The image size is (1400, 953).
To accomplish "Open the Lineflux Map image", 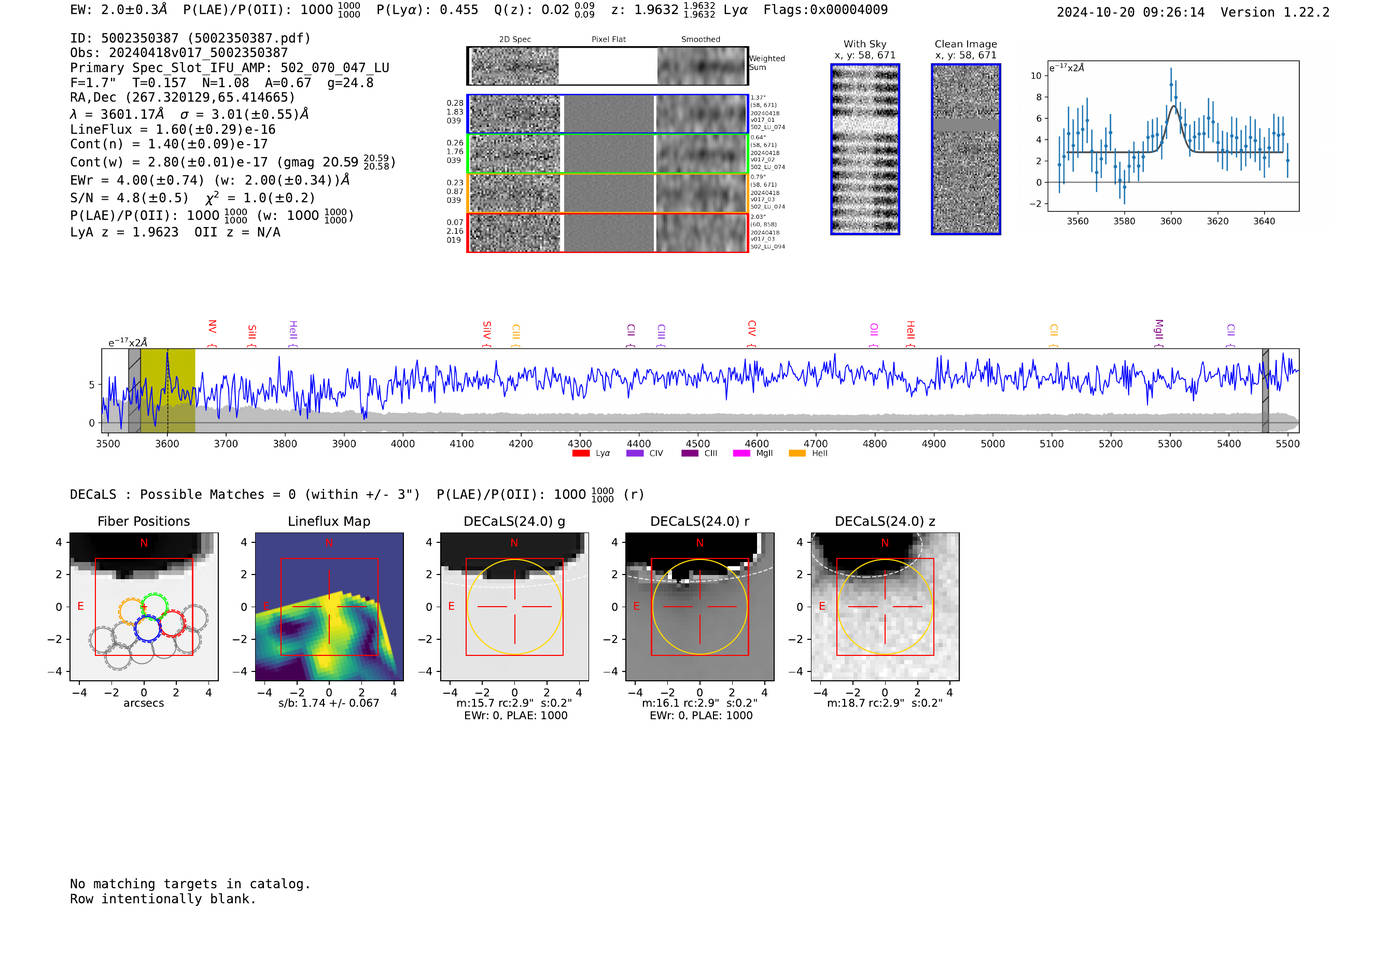I will coord(329,606).
